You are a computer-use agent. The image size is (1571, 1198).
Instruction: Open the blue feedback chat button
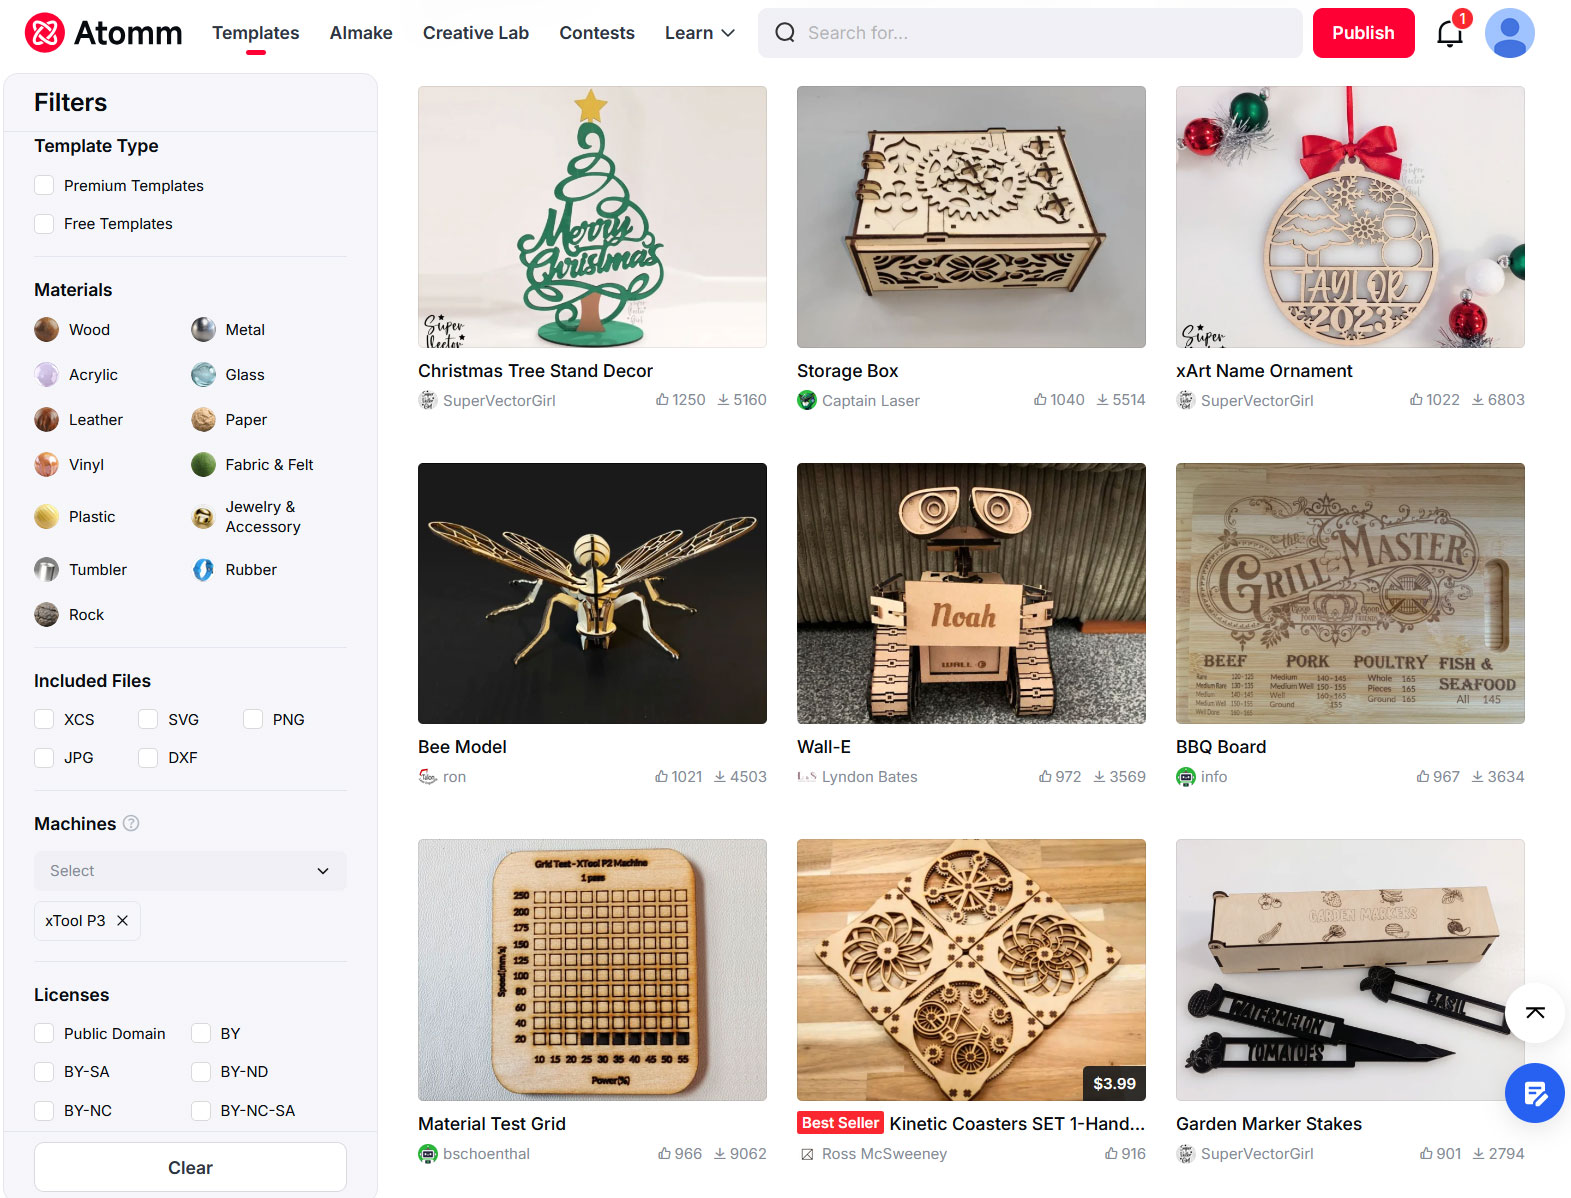tap(1534, 1093)
